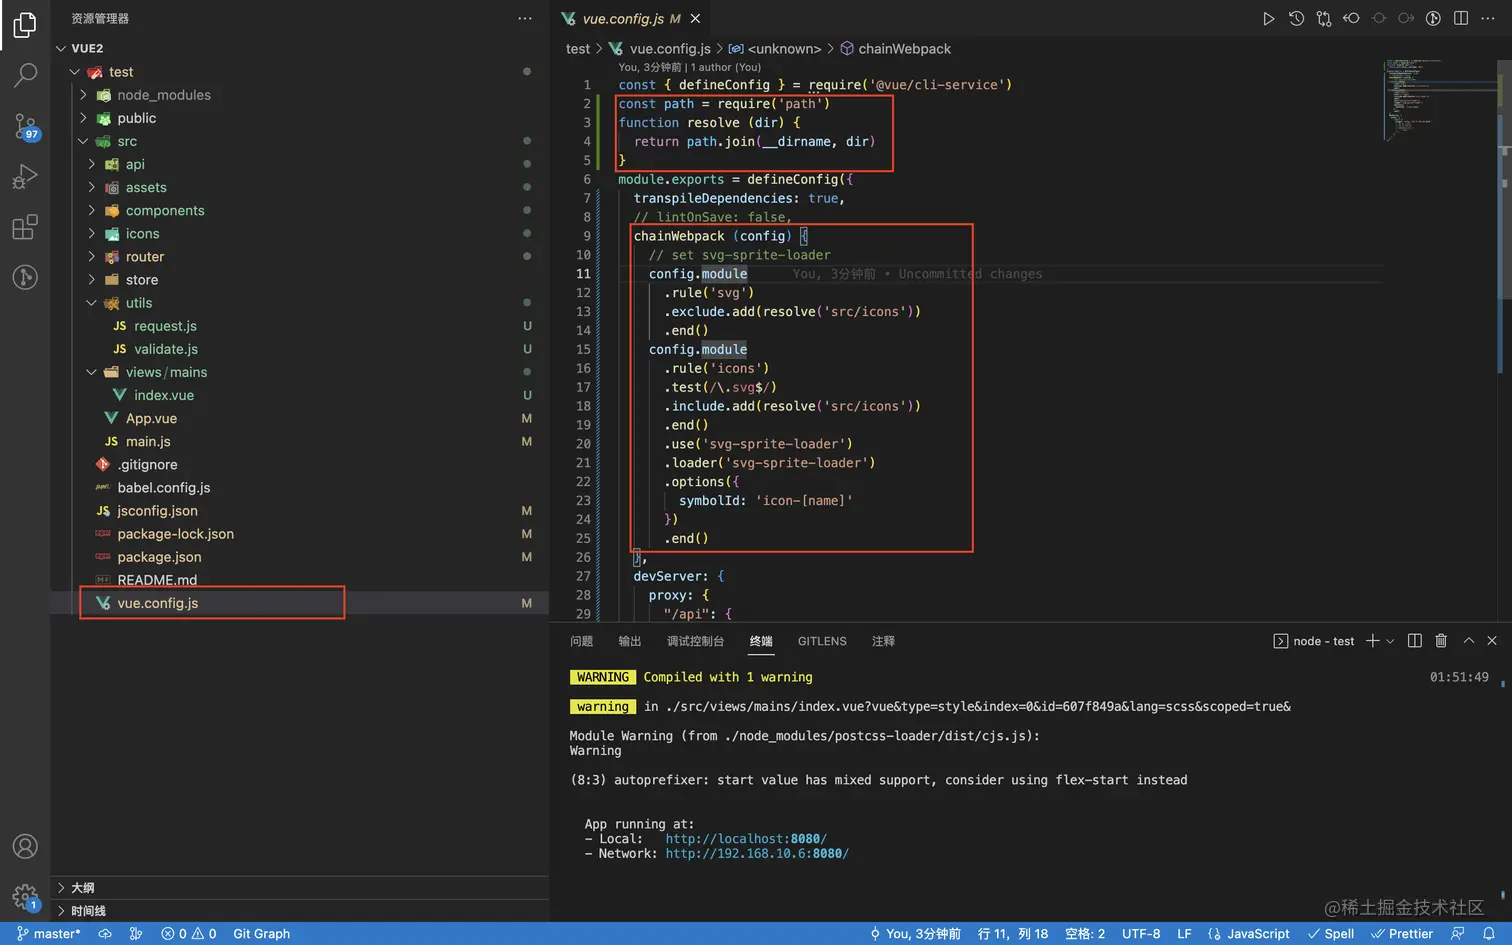Open the Run and Debug view
1512x945 pixels.
click(25, 177)
